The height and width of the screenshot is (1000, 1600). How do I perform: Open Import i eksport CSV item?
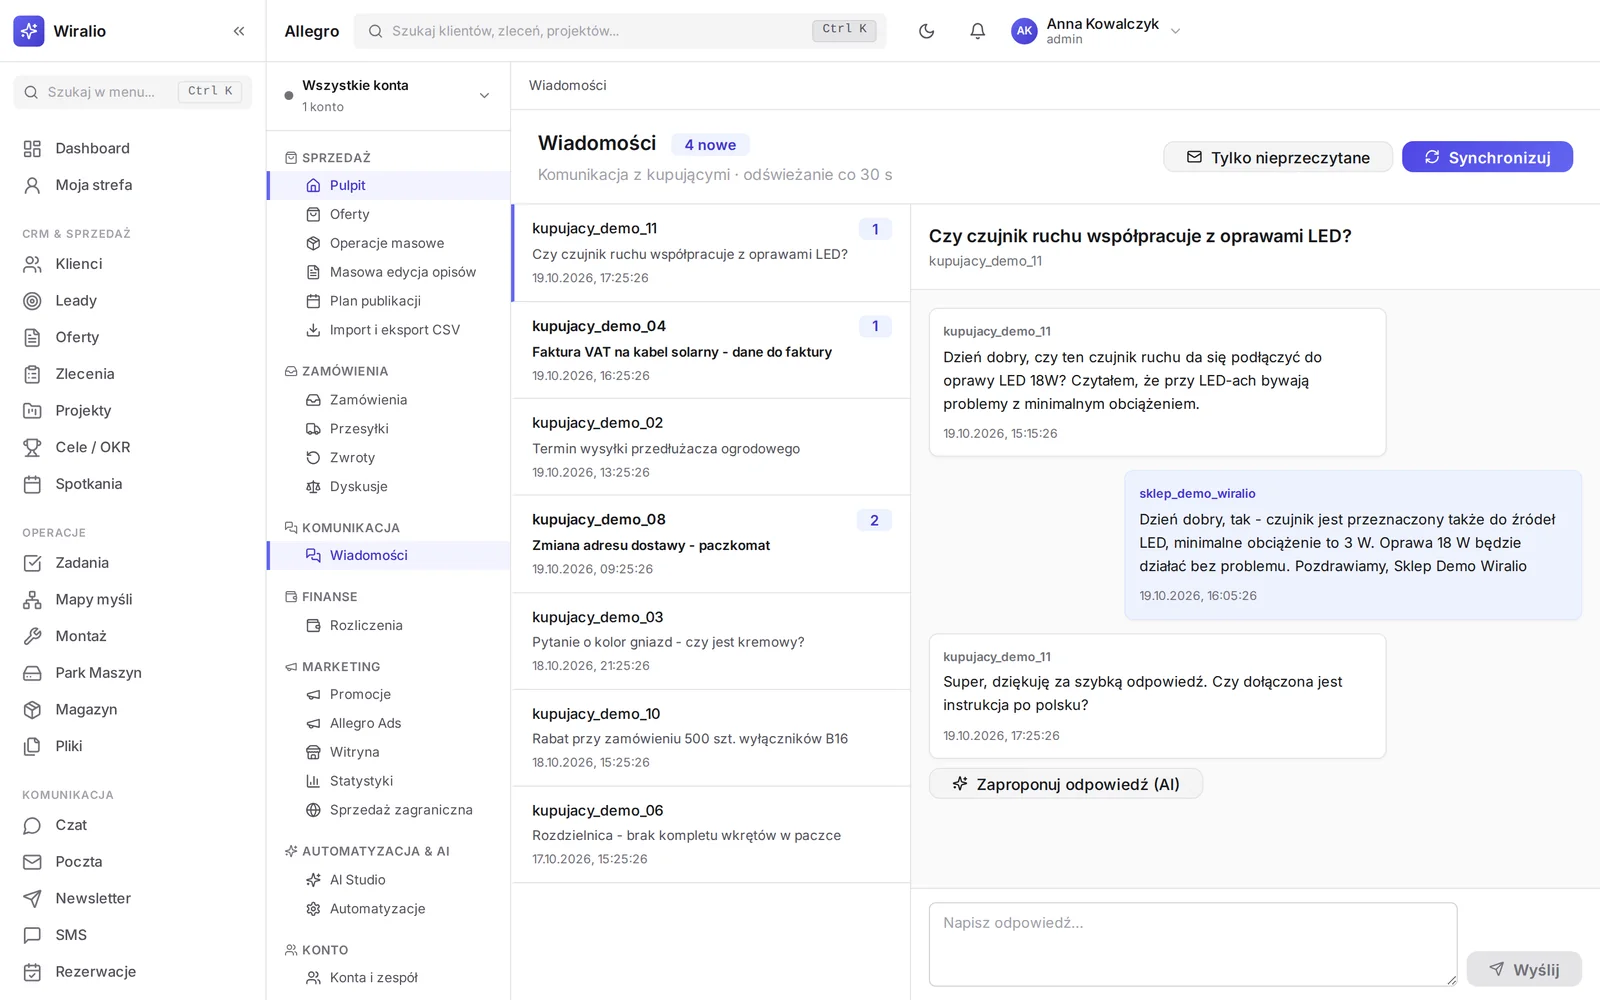(x=389, y=330)
